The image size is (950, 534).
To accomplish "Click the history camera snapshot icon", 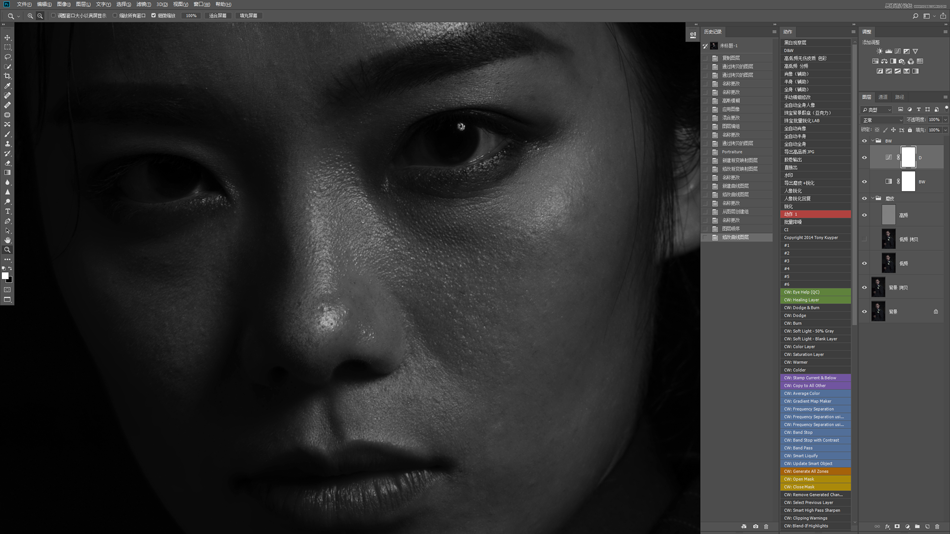I will point(756,526).
